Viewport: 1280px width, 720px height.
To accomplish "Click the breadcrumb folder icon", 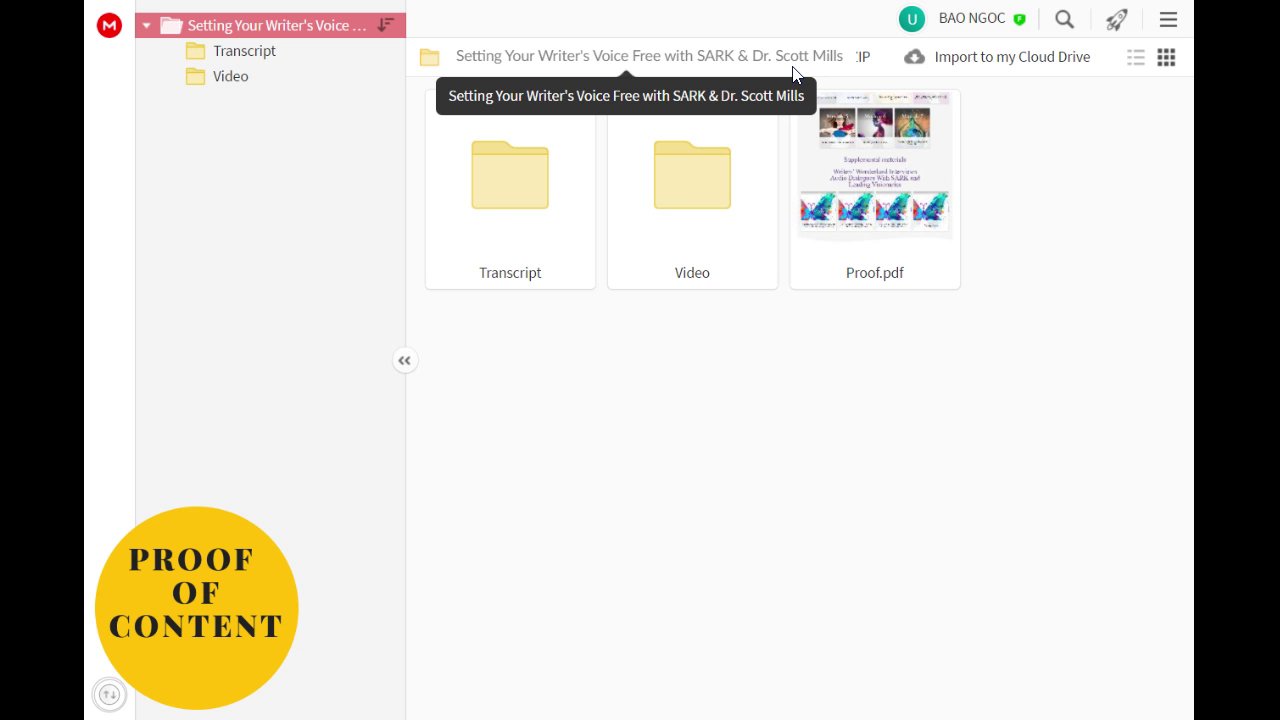I will point(430,57).
